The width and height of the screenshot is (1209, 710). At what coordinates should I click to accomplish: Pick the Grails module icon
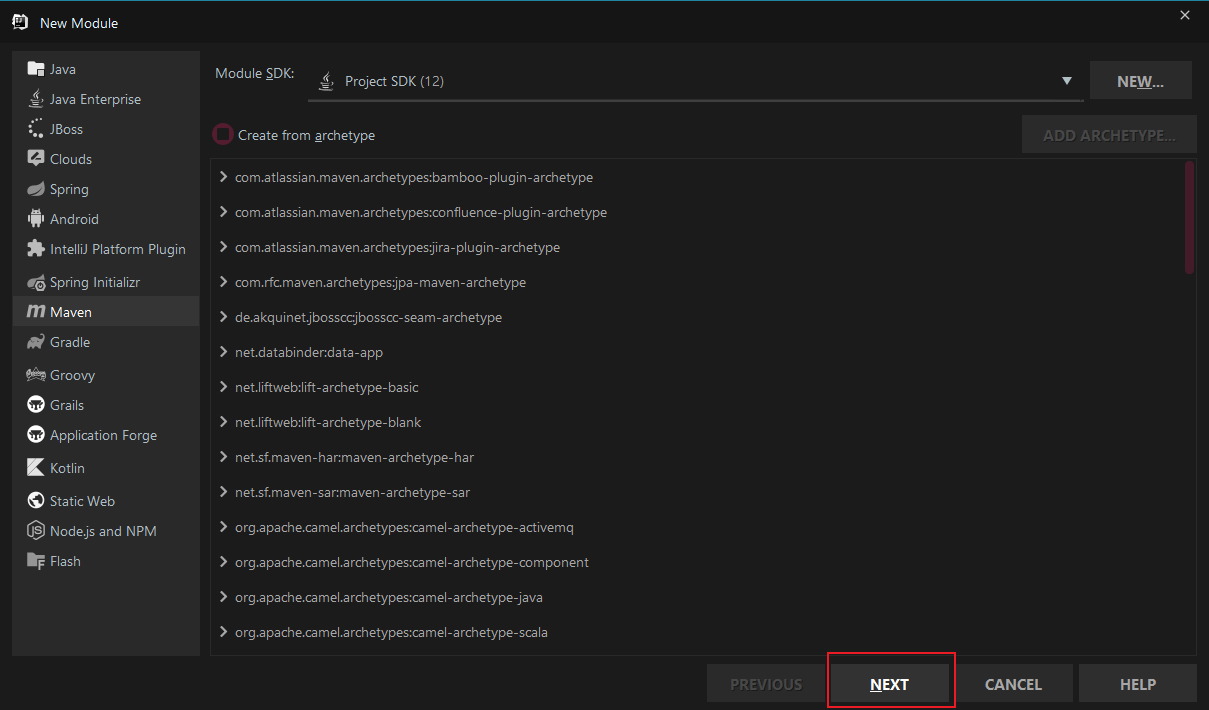(x=36, y=405)
